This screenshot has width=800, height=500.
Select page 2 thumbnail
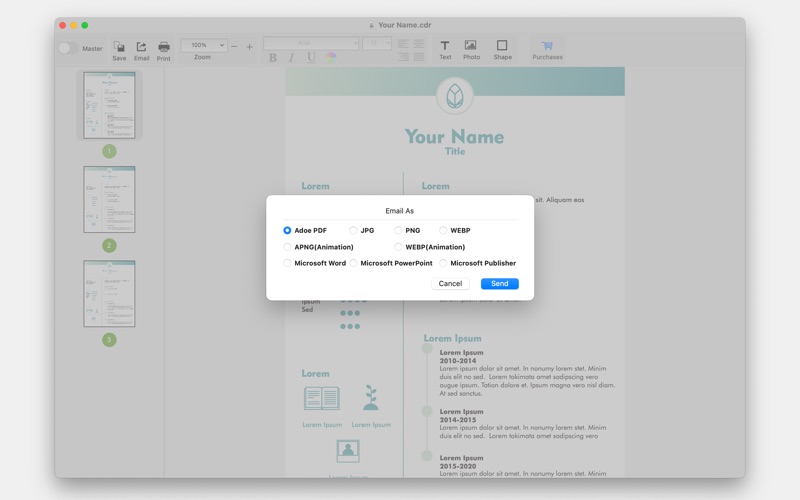pyautogui.click(x=109, y=199)
